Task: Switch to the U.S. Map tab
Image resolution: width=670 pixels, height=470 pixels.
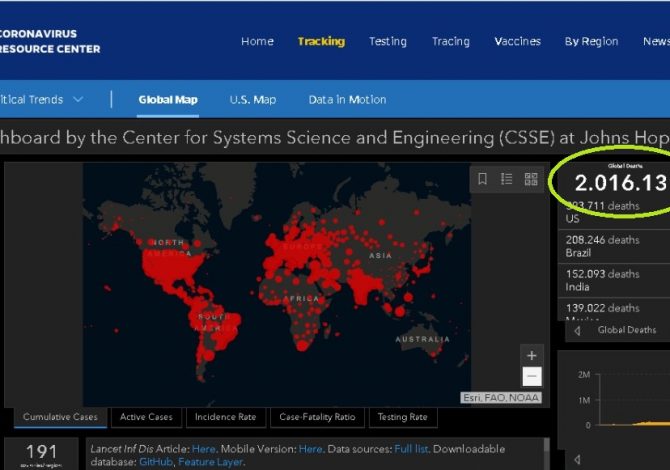Action: tap(253, 100)
